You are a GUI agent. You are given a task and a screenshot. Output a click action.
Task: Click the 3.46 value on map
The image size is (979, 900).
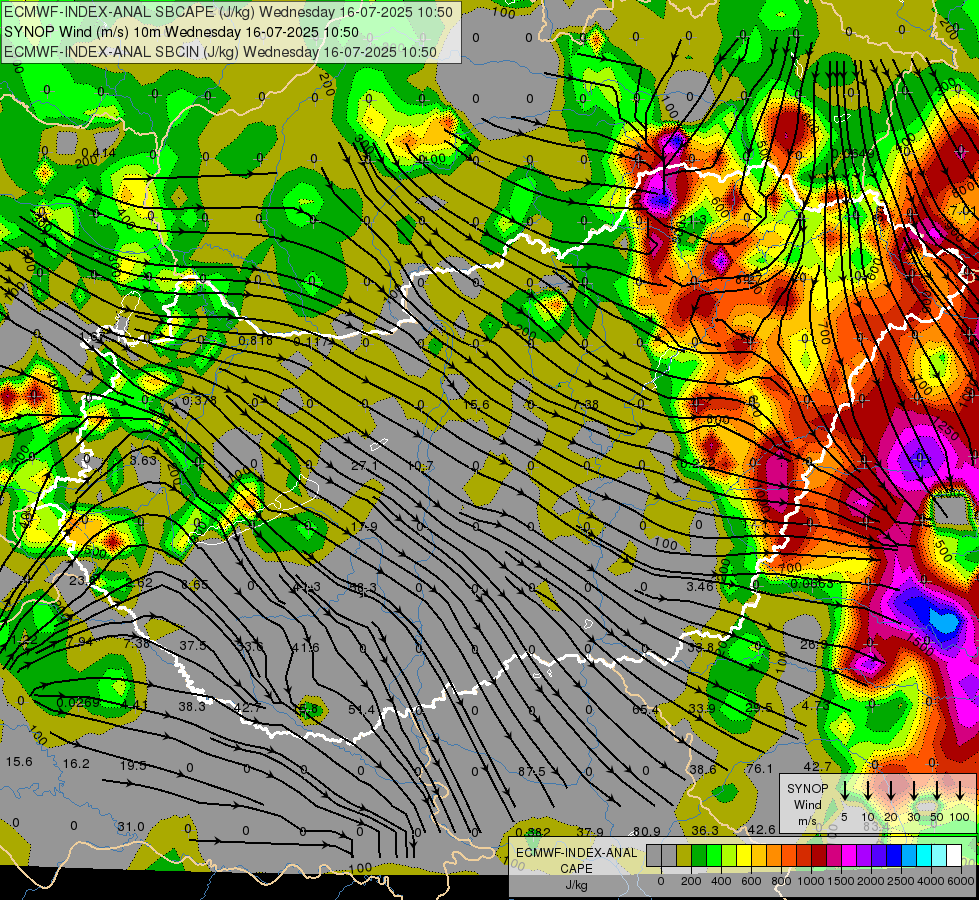(x=699, y=586)
